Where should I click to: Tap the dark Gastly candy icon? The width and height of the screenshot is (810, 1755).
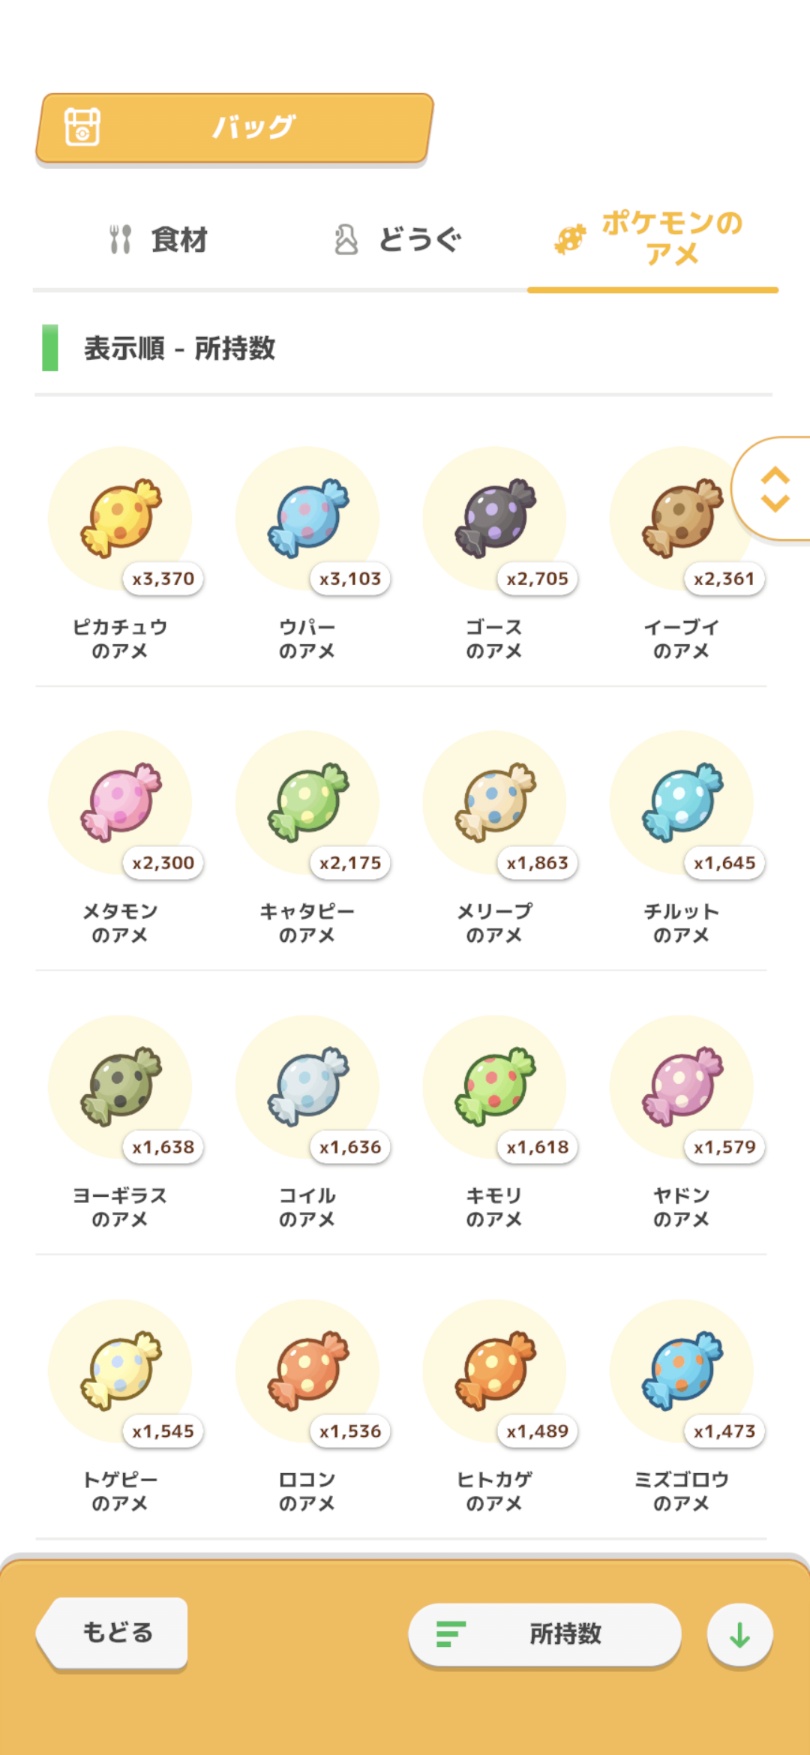click(x=494, y=518)
